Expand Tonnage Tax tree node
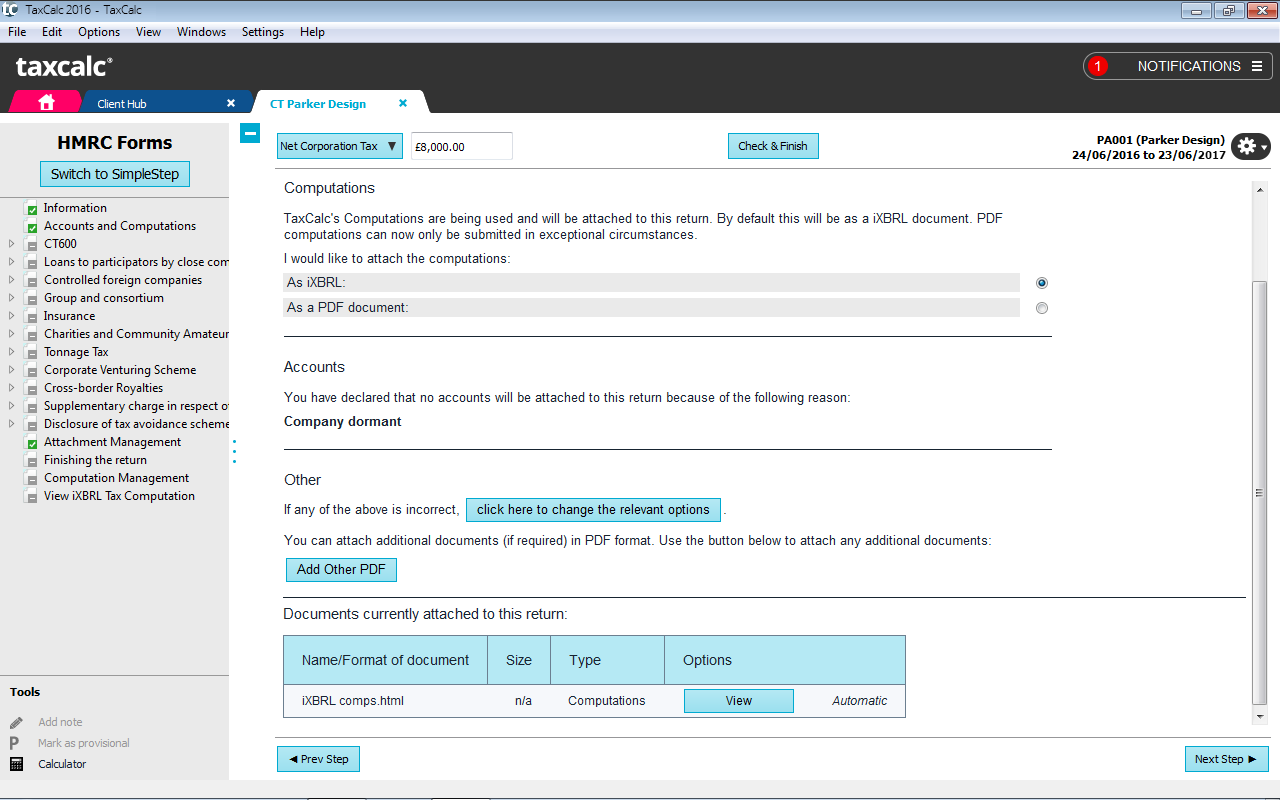The height and width of the screenshot is (800, 1280). [x=11, y=352]
